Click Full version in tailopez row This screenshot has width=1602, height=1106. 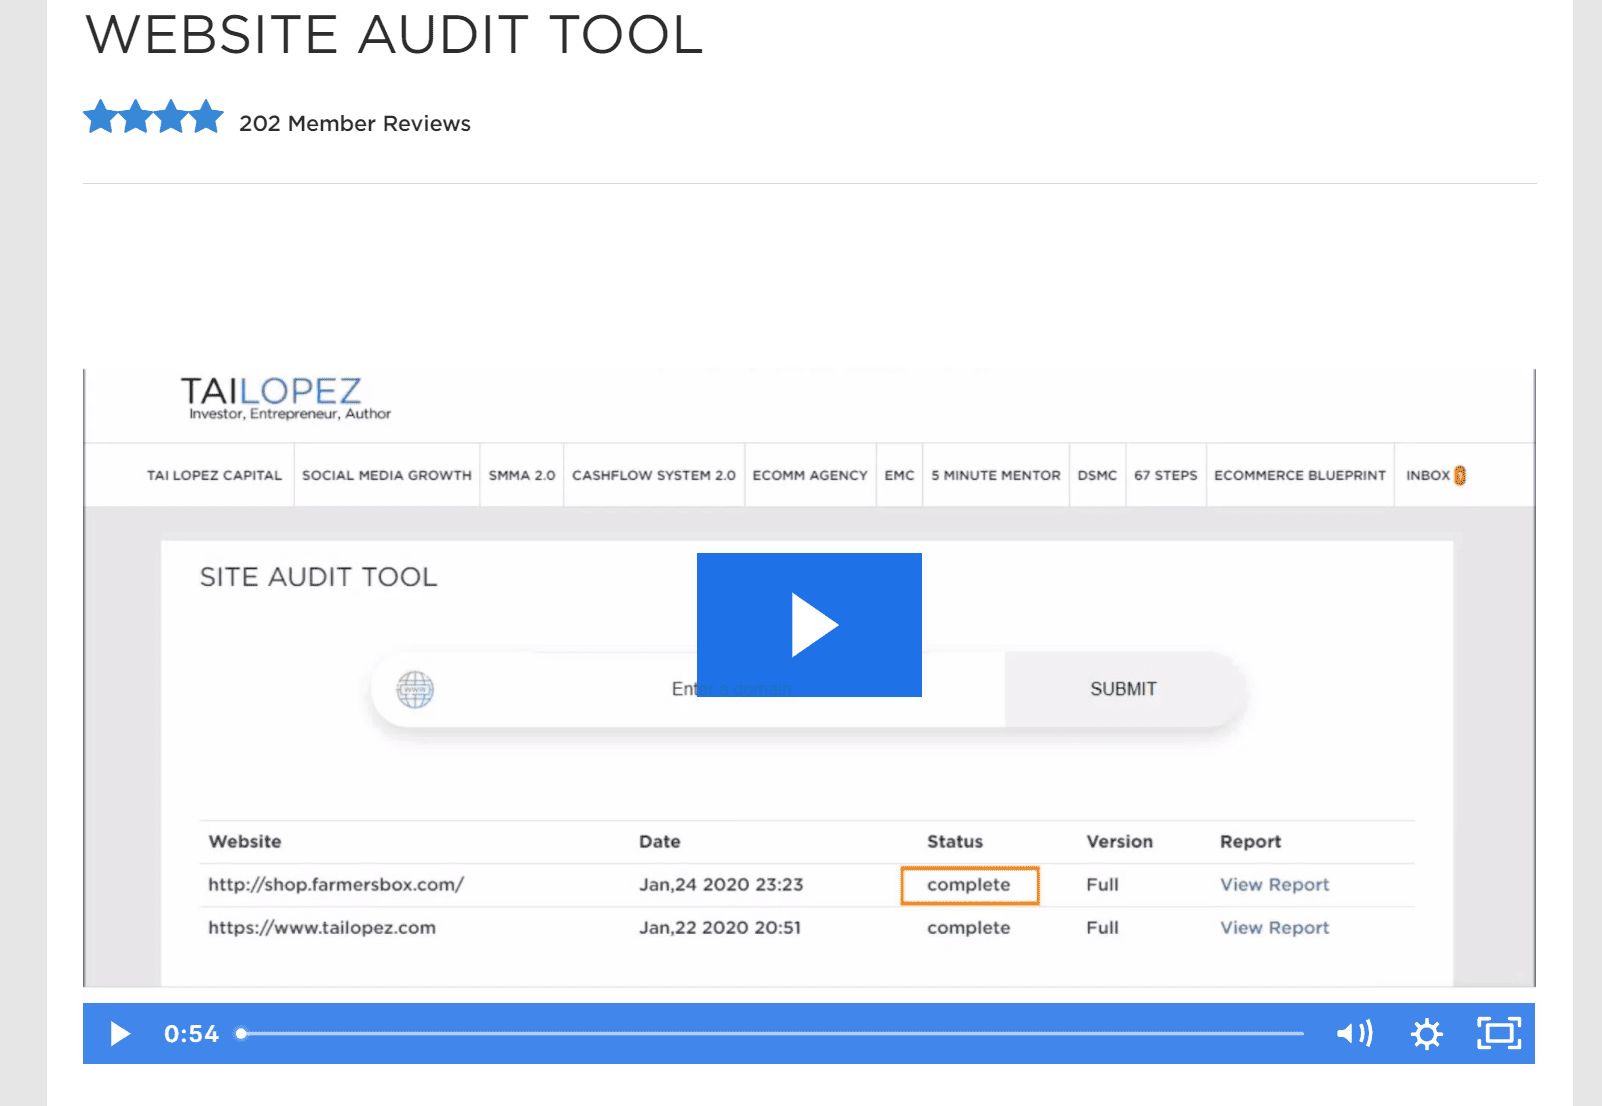click(1103, 927)
